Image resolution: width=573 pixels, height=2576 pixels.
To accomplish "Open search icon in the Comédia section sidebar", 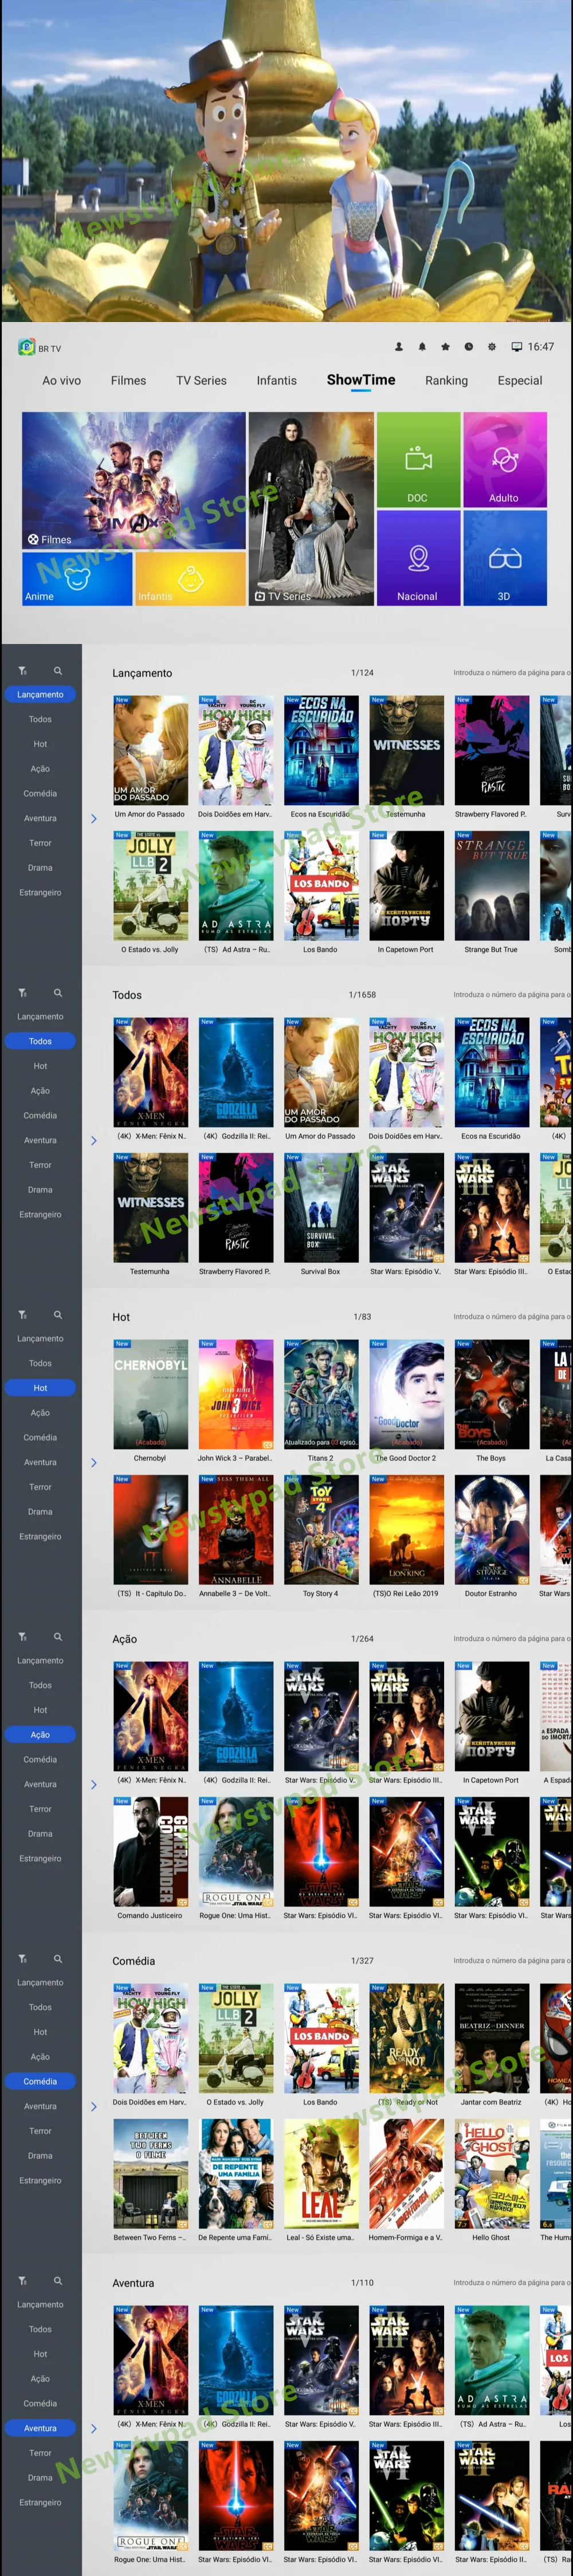I will tap(58, 1959).
